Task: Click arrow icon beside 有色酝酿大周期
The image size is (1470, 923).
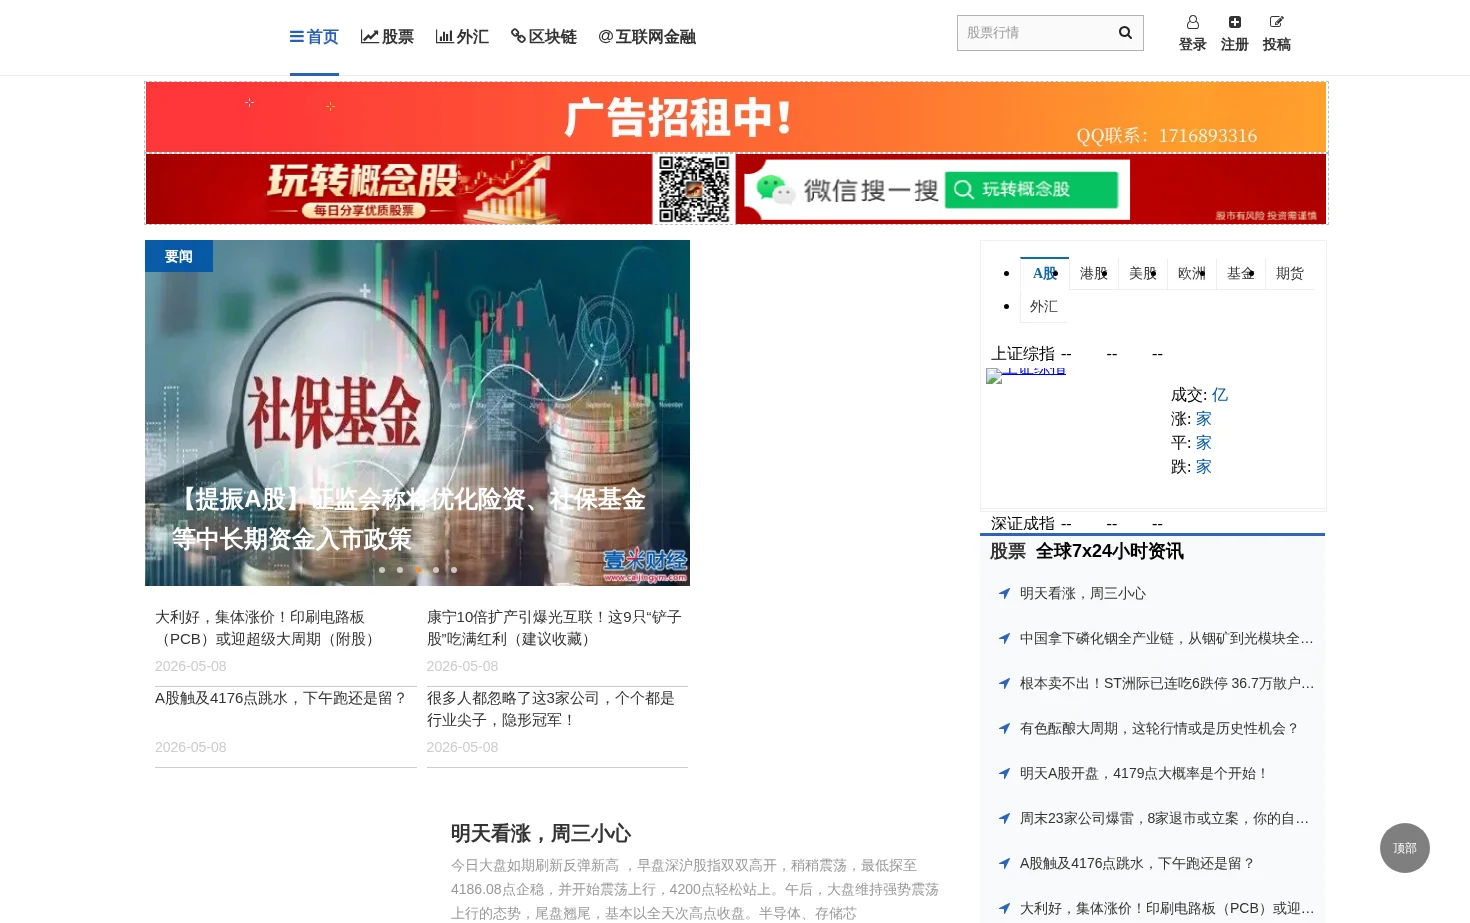Action: [x=1004, y=728]
